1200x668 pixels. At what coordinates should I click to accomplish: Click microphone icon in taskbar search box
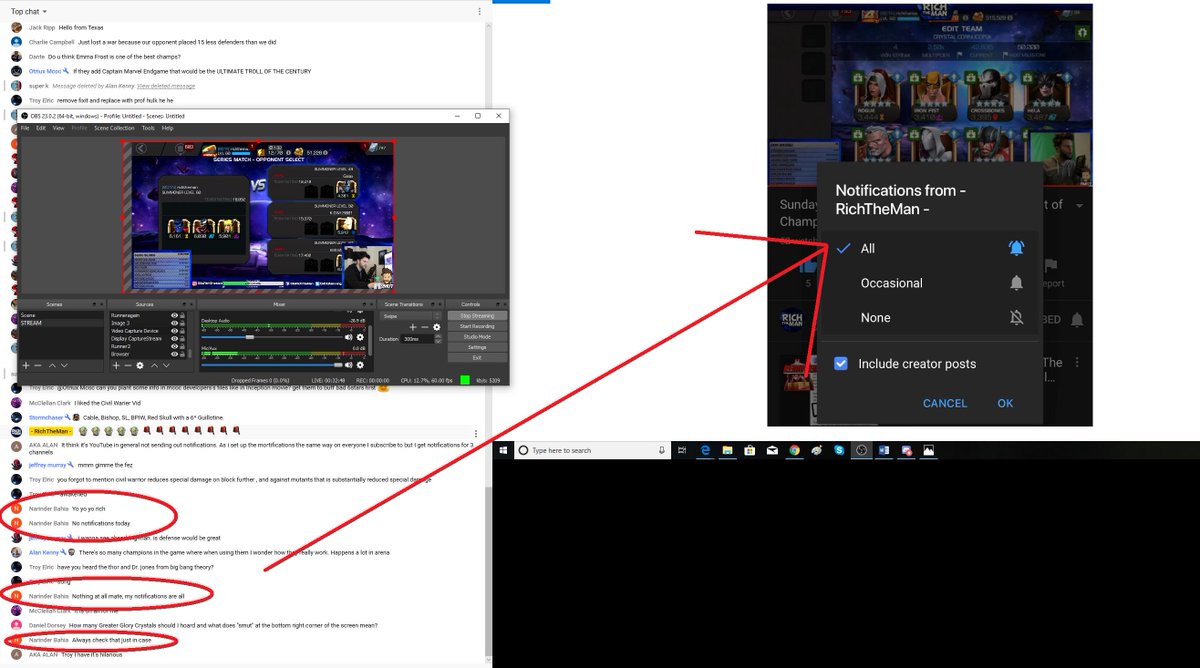[662, 451]
